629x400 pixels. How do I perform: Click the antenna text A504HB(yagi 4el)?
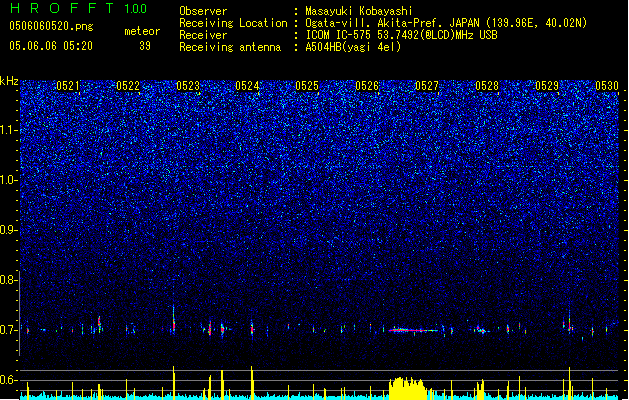click(353, 47)
